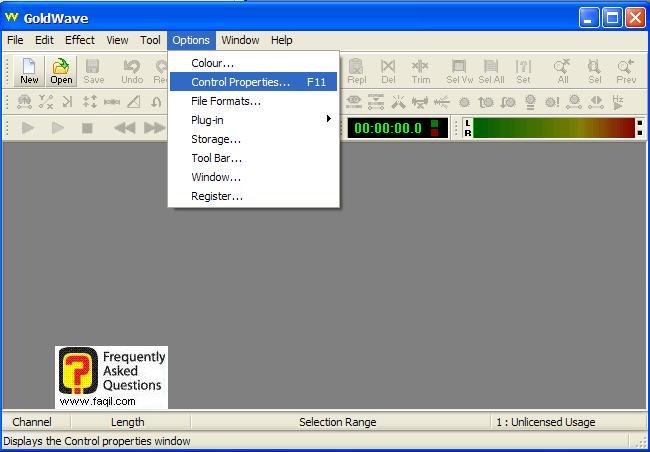The width and height of the screenshot is (650, 452).
Task: Choose Tool Bar... menu entry
Action: 253,158
